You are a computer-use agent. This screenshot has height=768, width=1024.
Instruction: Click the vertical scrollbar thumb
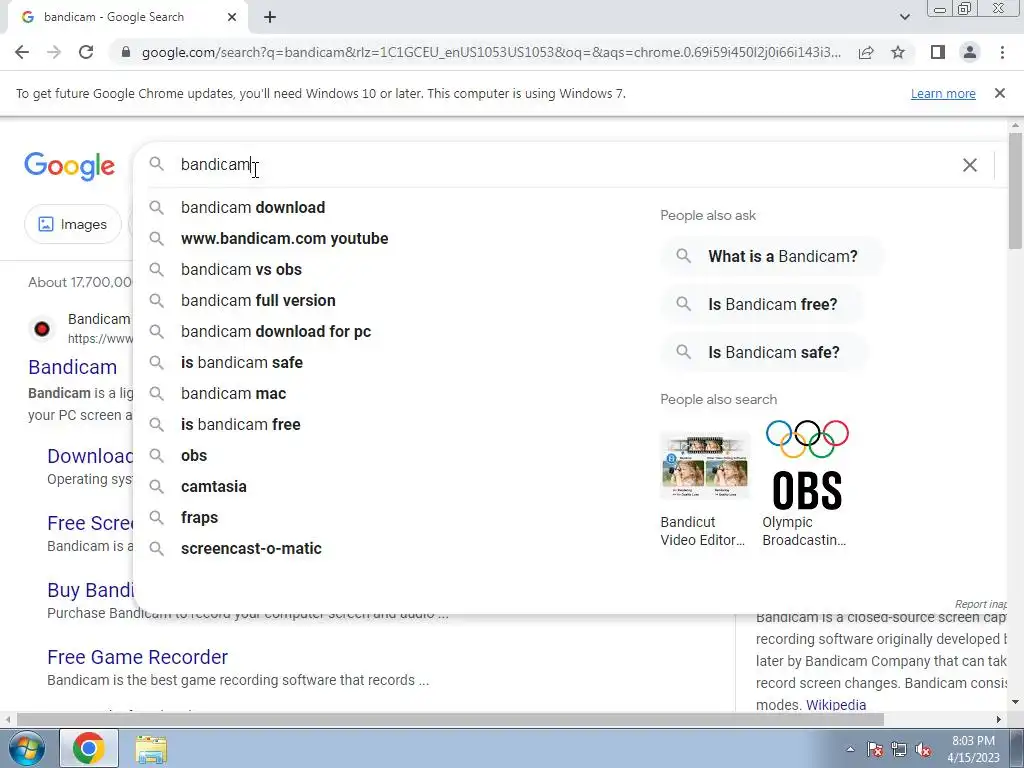(1015, 191)
